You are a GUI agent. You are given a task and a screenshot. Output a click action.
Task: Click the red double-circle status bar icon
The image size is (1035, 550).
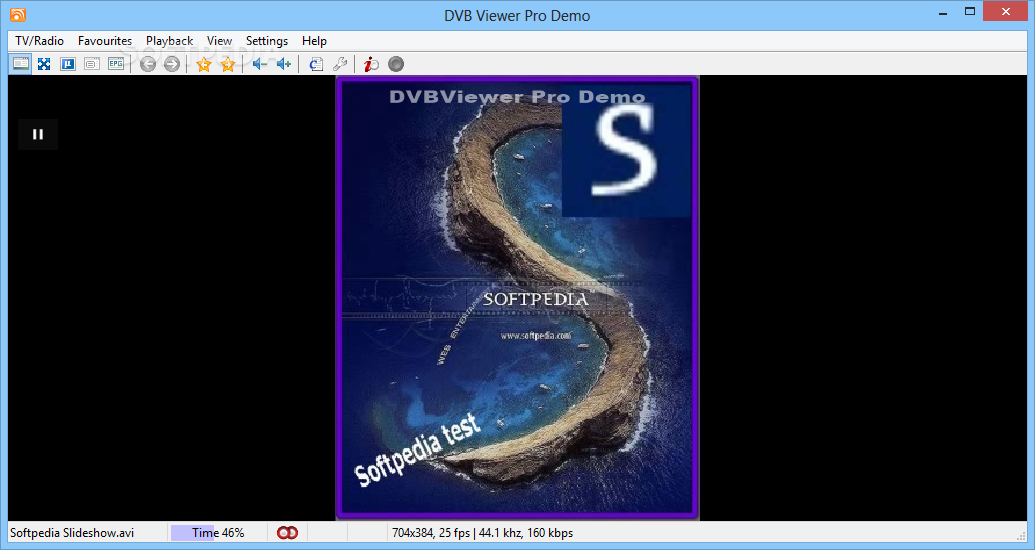287,533
